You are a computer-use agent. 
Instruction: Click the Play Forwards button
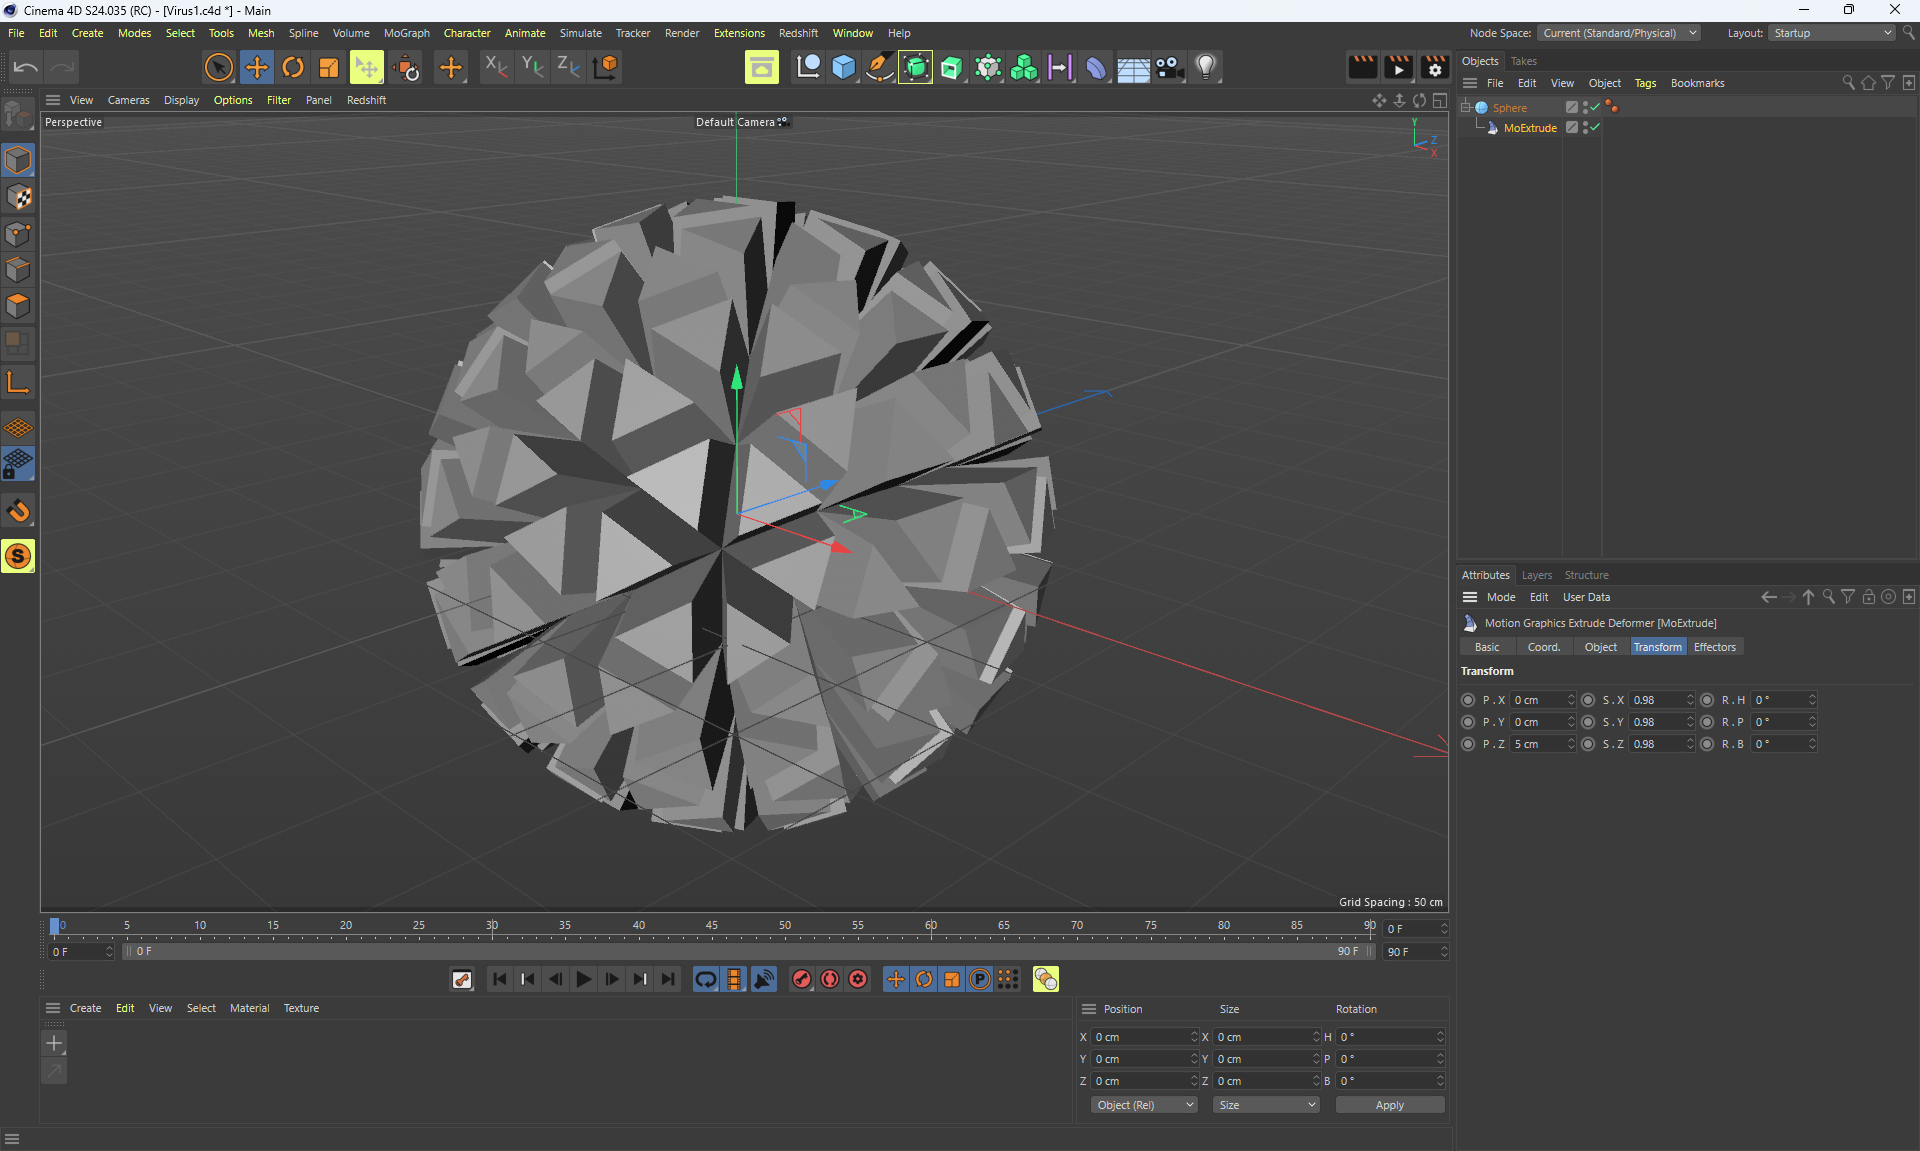pyautogui.click(x=584, y=979)
